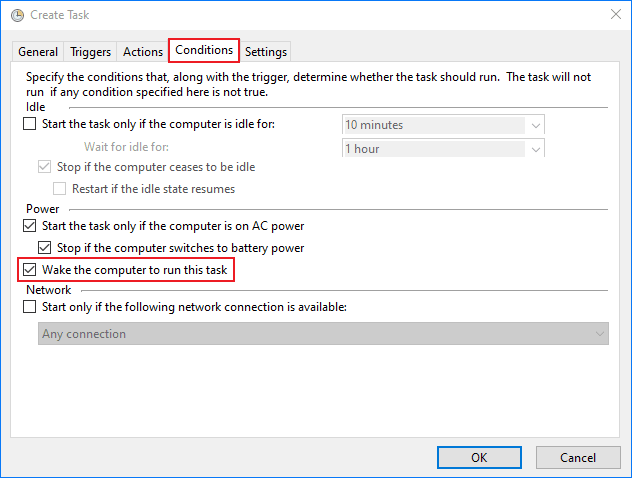This screenshot has width=632, height=478.
Task: Enable start only if computer is idle
Action: tap(29, 124)
